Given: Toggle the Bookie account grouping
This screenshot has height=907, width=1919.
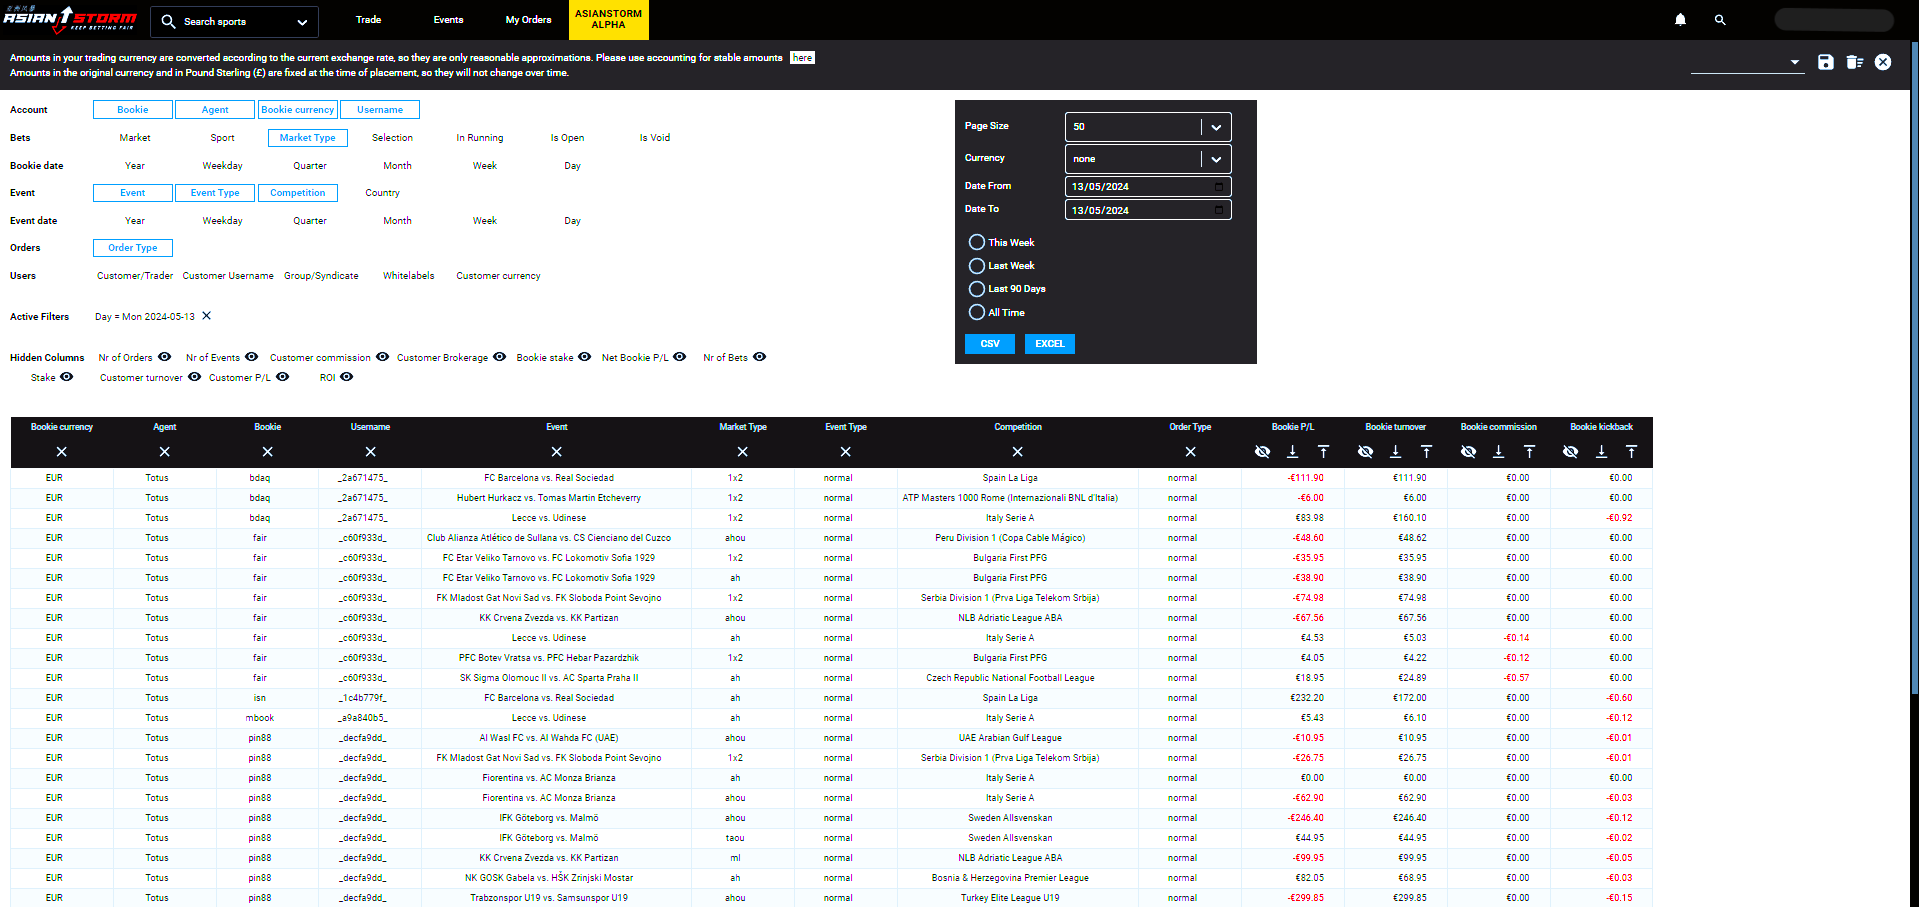Looking at the screenshot, I should pyautogui.click(x=133, y=110).
